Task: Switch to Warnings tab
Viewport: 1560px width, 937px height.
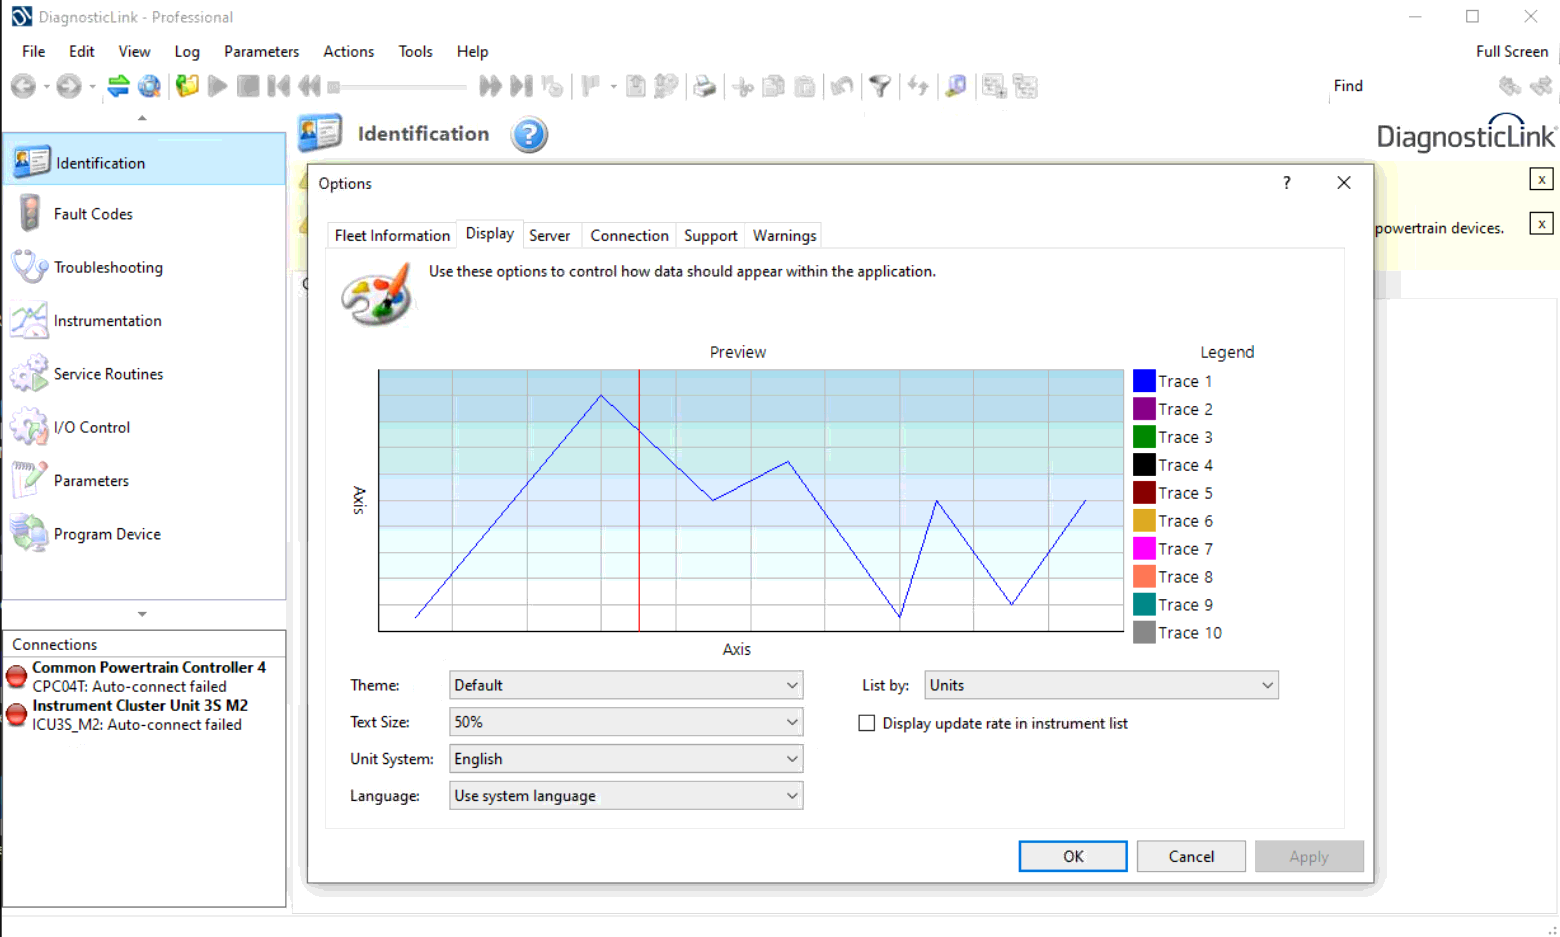Action: (784, 236)
